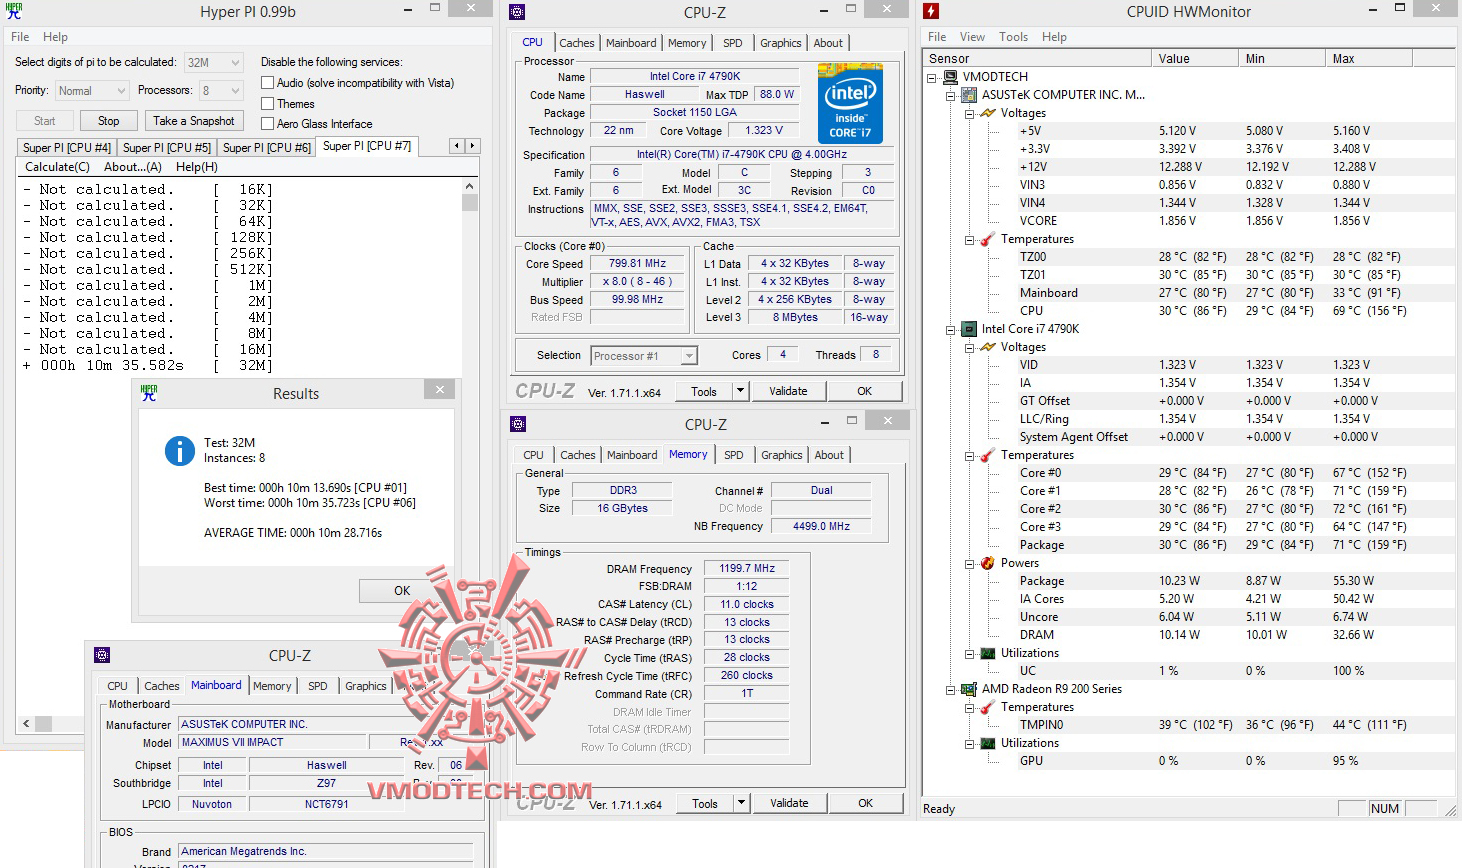Click the vertical scrollbar thumb in Super PI output
Image resolution: width=1462 pixels, height=868 pixels.
[470, 203]
